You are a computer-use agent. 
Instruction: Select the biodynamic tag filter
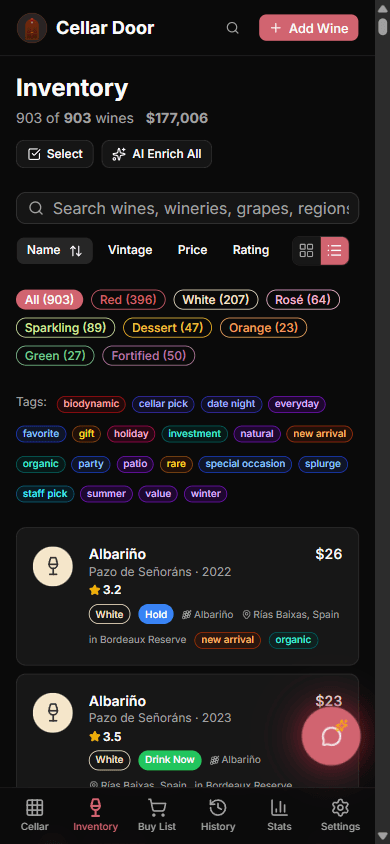pyautogui.click(x=91, y=404)
